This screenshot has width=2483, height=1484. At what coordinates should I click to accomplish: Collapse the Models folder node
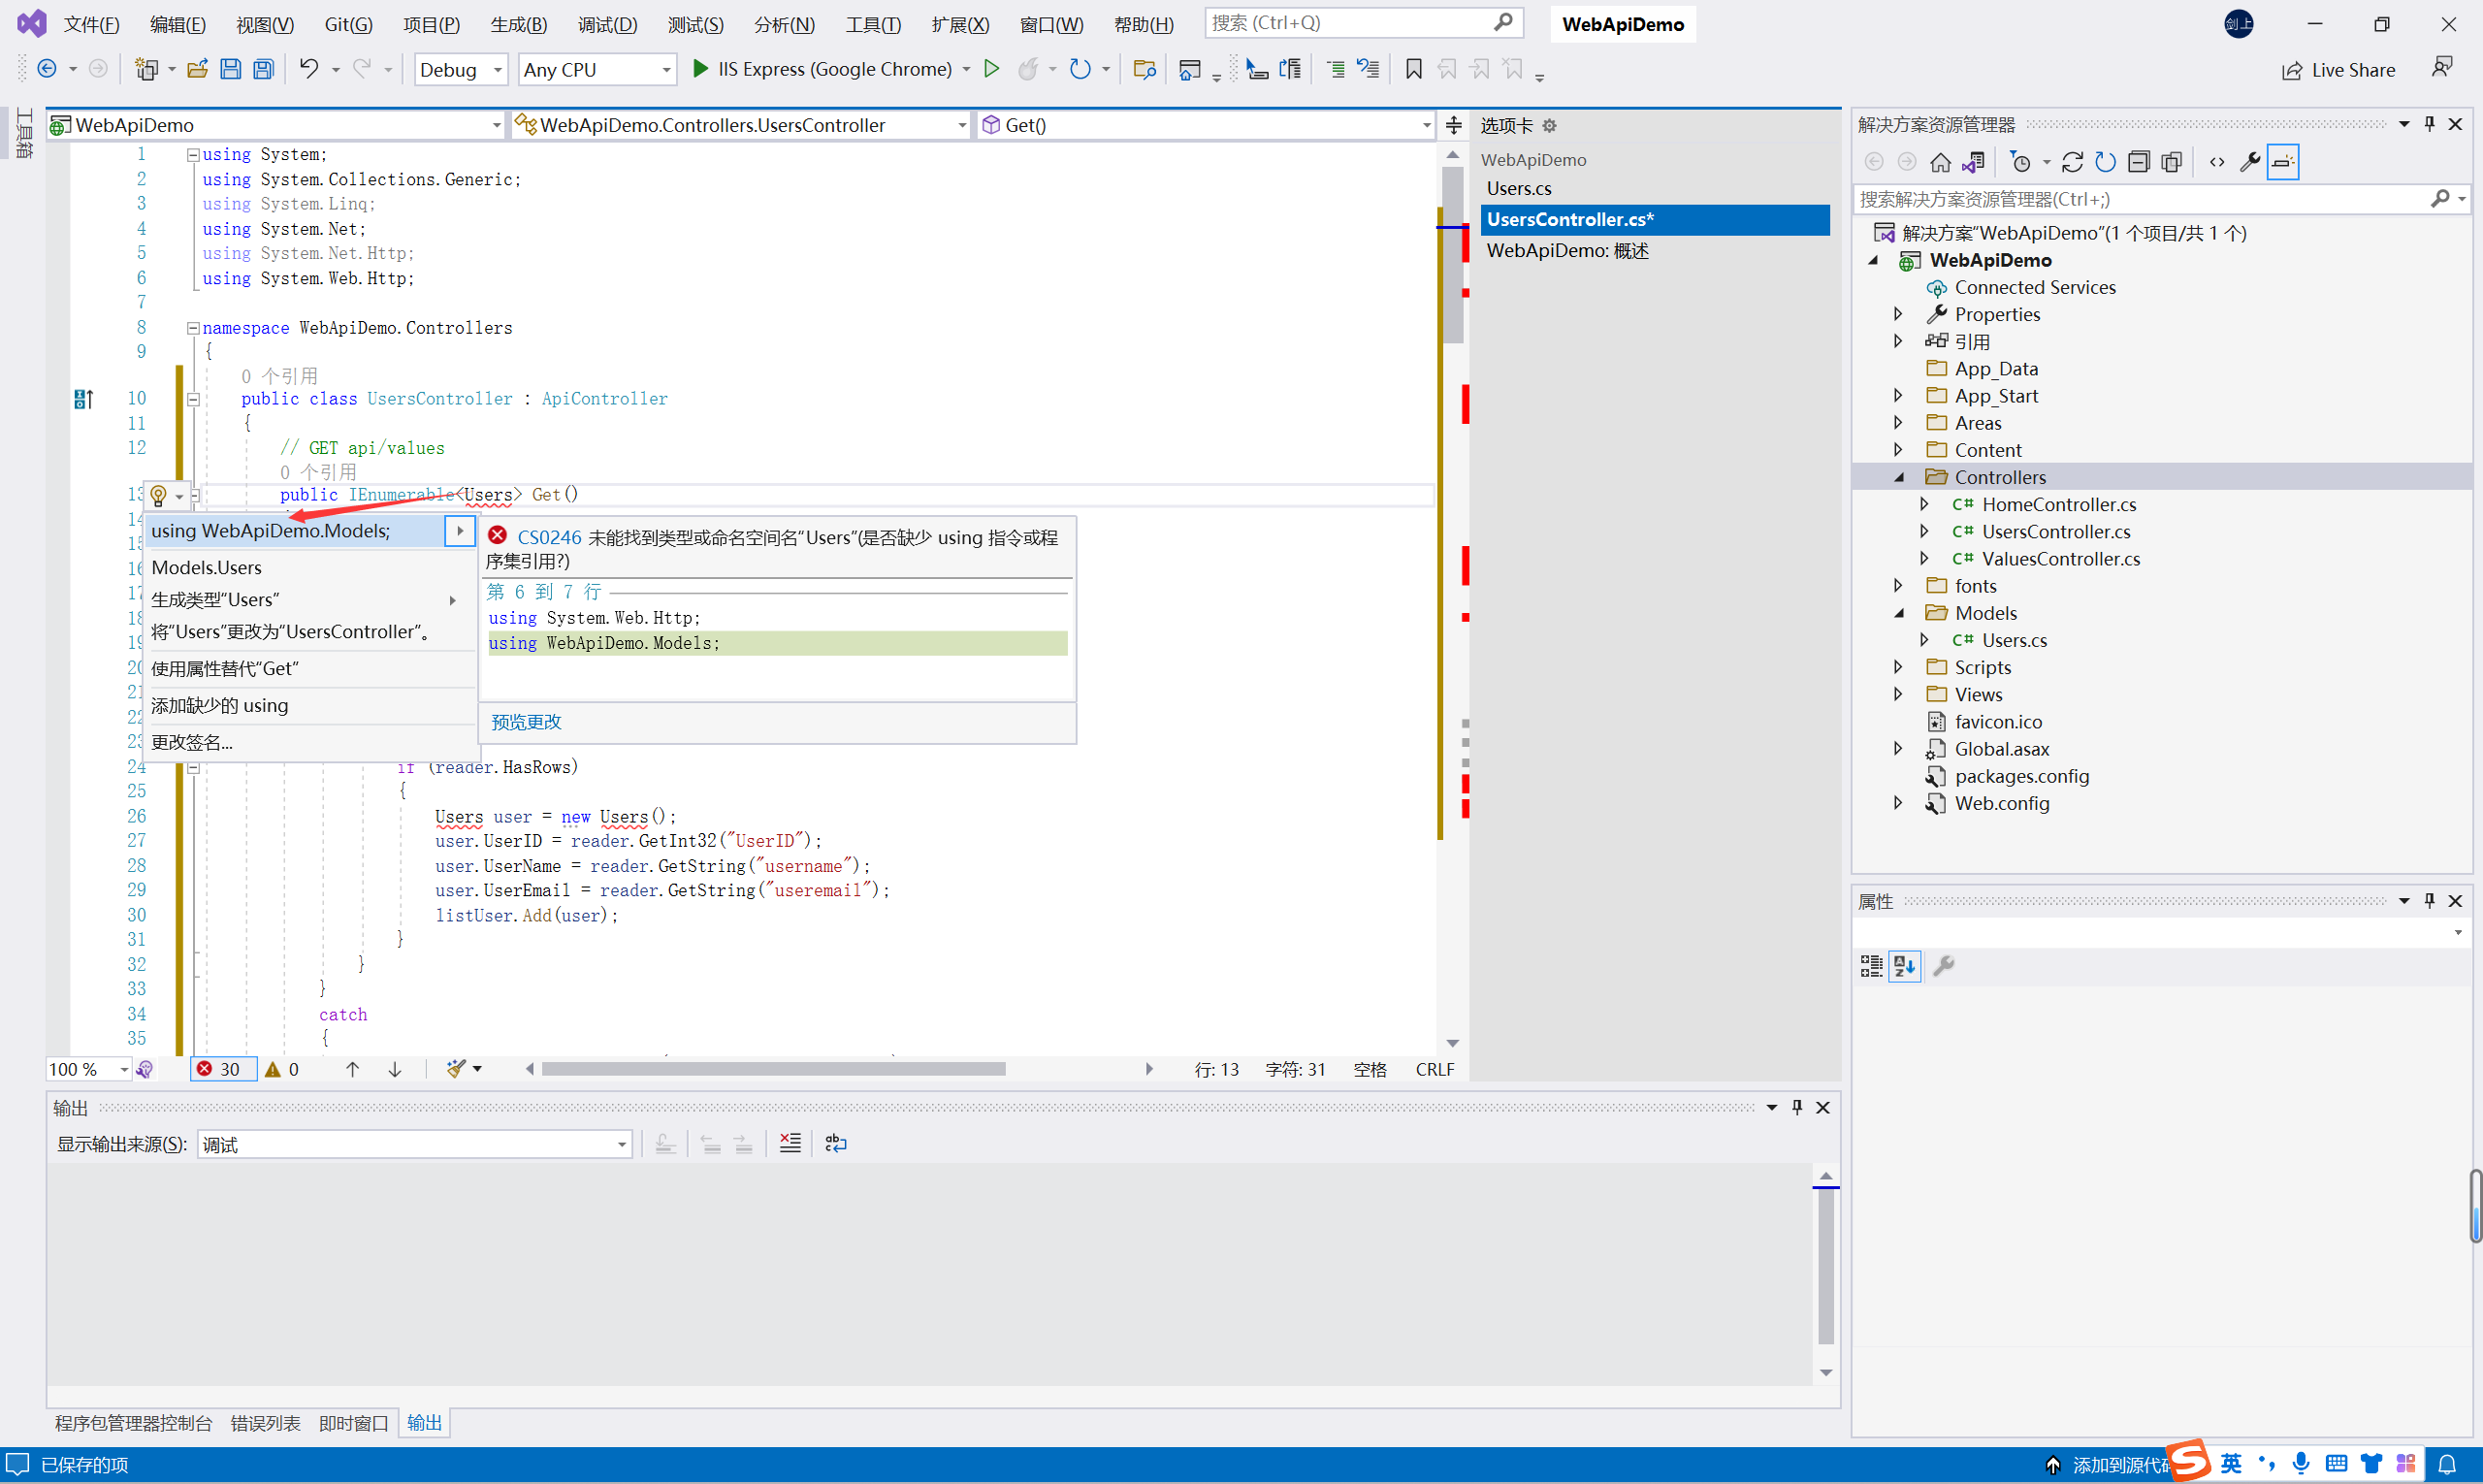(x=1898, y=613)
